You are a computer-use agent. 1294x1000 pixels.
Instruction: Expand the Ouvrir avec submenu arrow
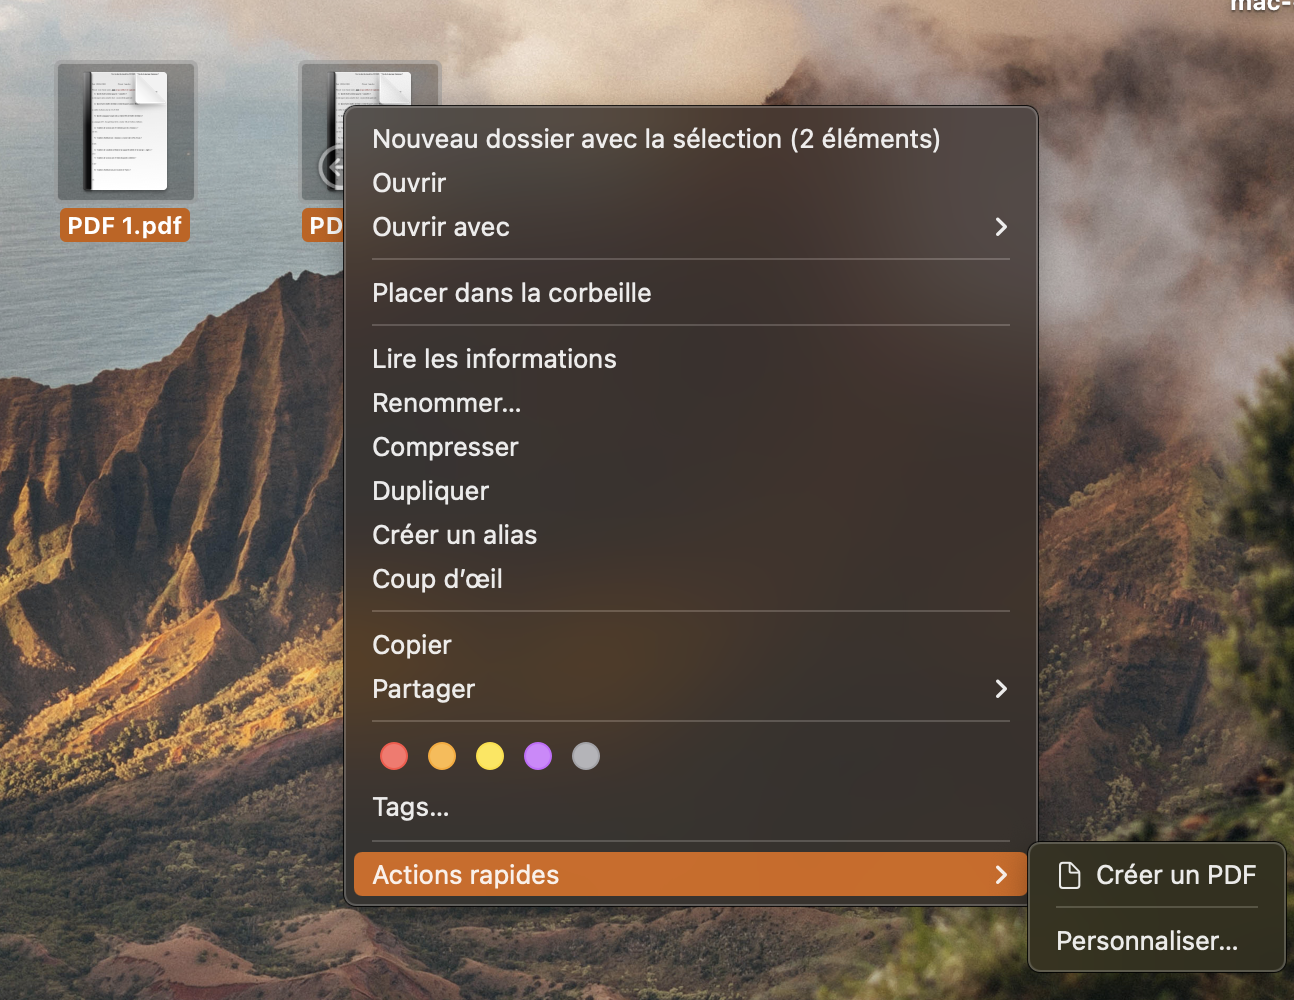1001,227
